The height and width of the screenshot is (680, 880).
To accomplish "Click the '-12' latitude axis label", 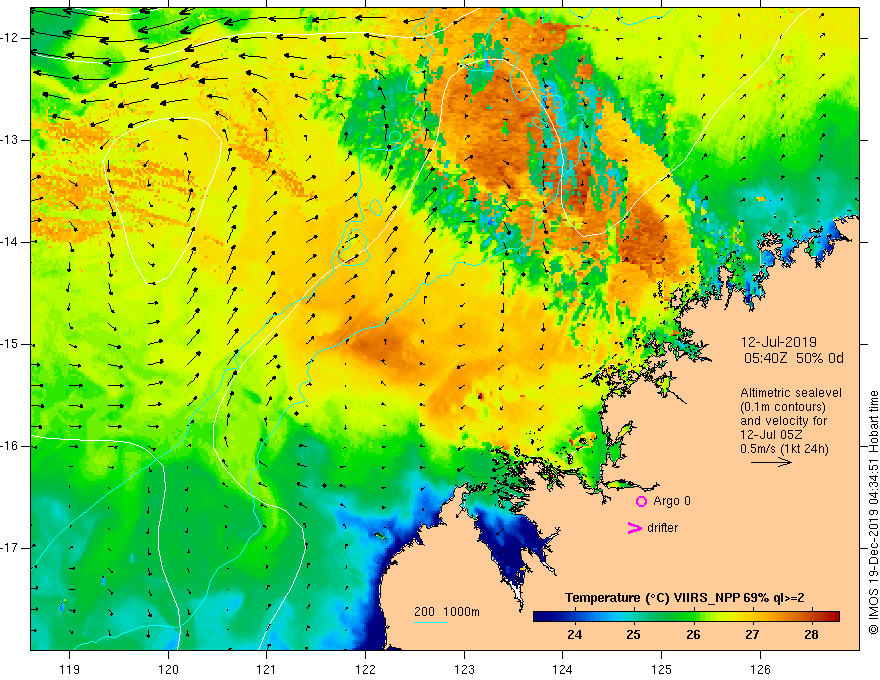I will click(x=11, y=38).
